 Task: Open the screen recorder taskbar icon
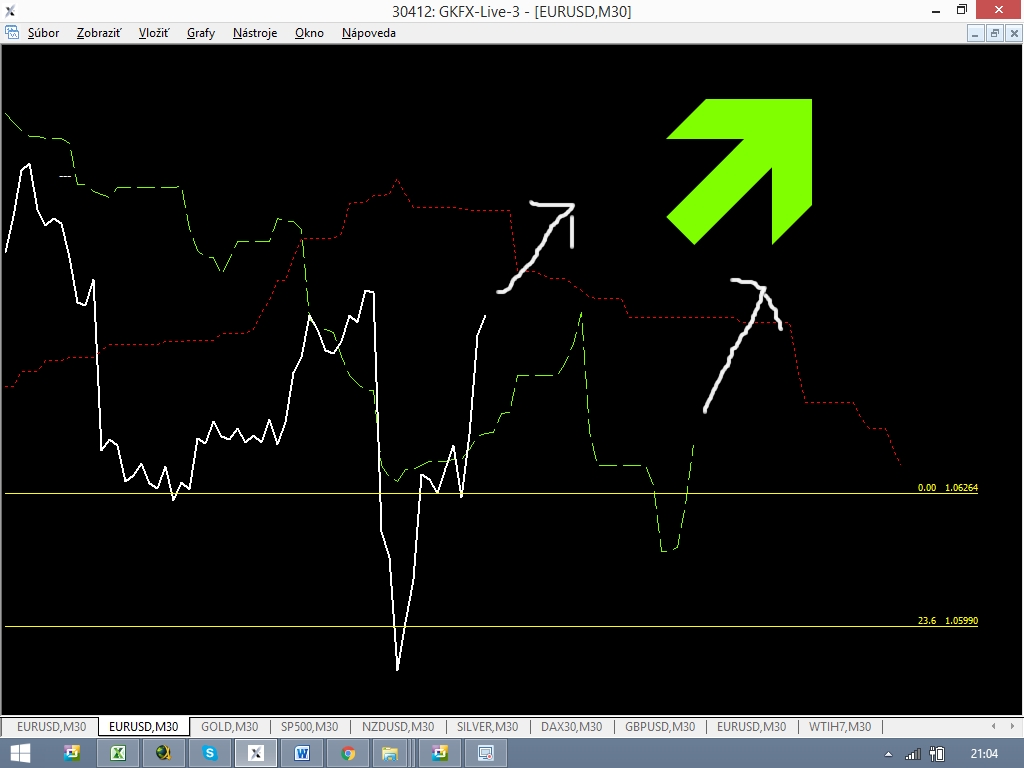485,753
